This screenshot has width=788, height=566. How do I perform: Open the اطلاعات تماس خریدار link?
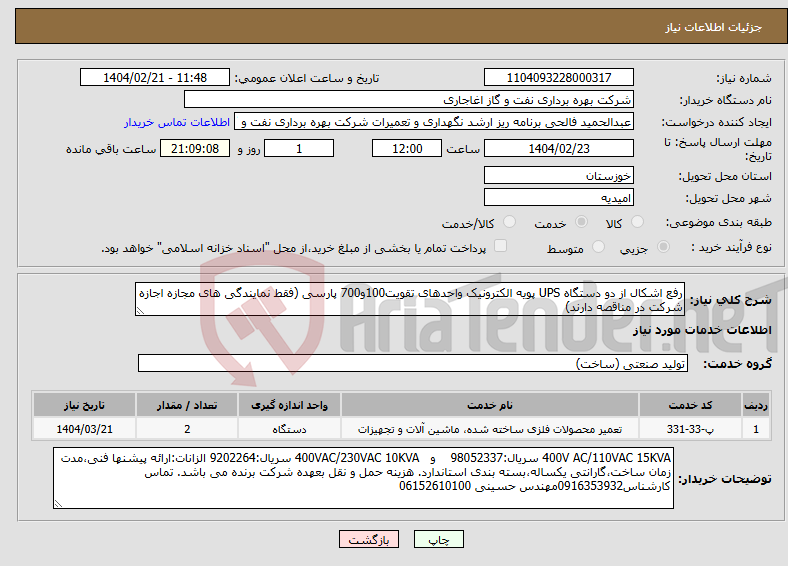(177, 122)
